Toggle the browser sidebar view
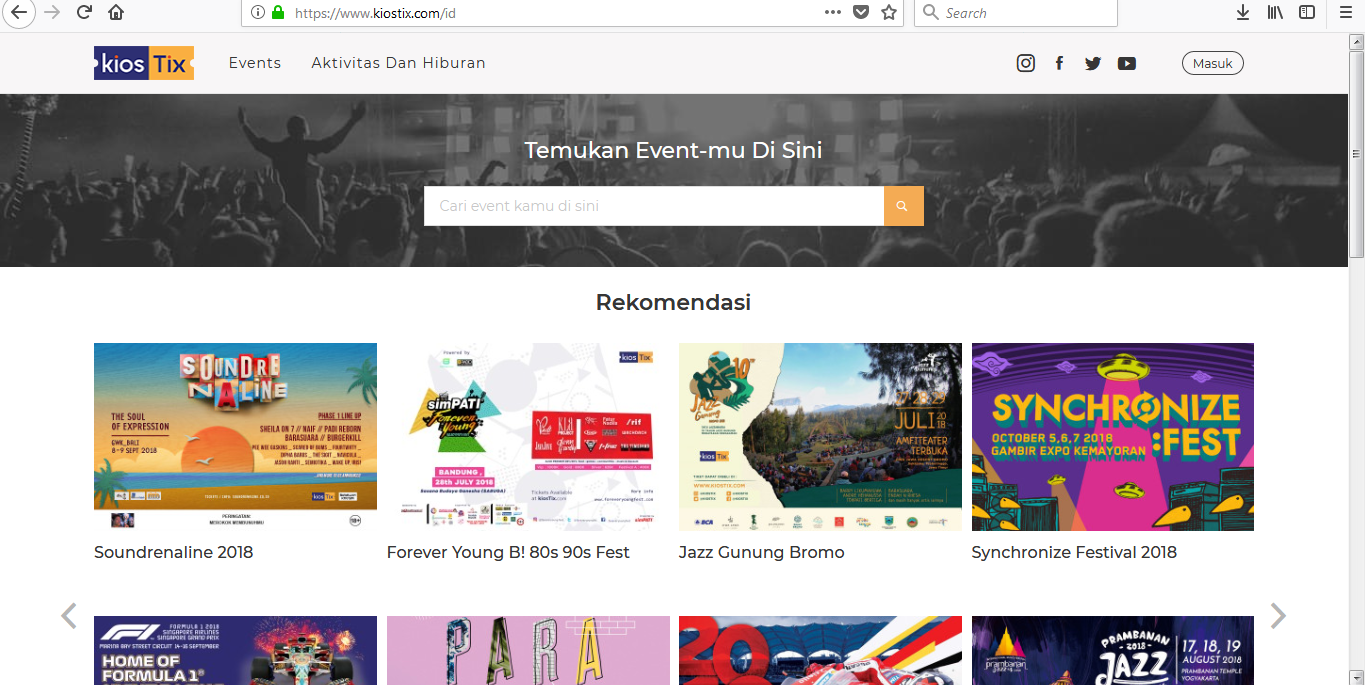This screenshot has width=1365, height=685. coord(1307,12)
